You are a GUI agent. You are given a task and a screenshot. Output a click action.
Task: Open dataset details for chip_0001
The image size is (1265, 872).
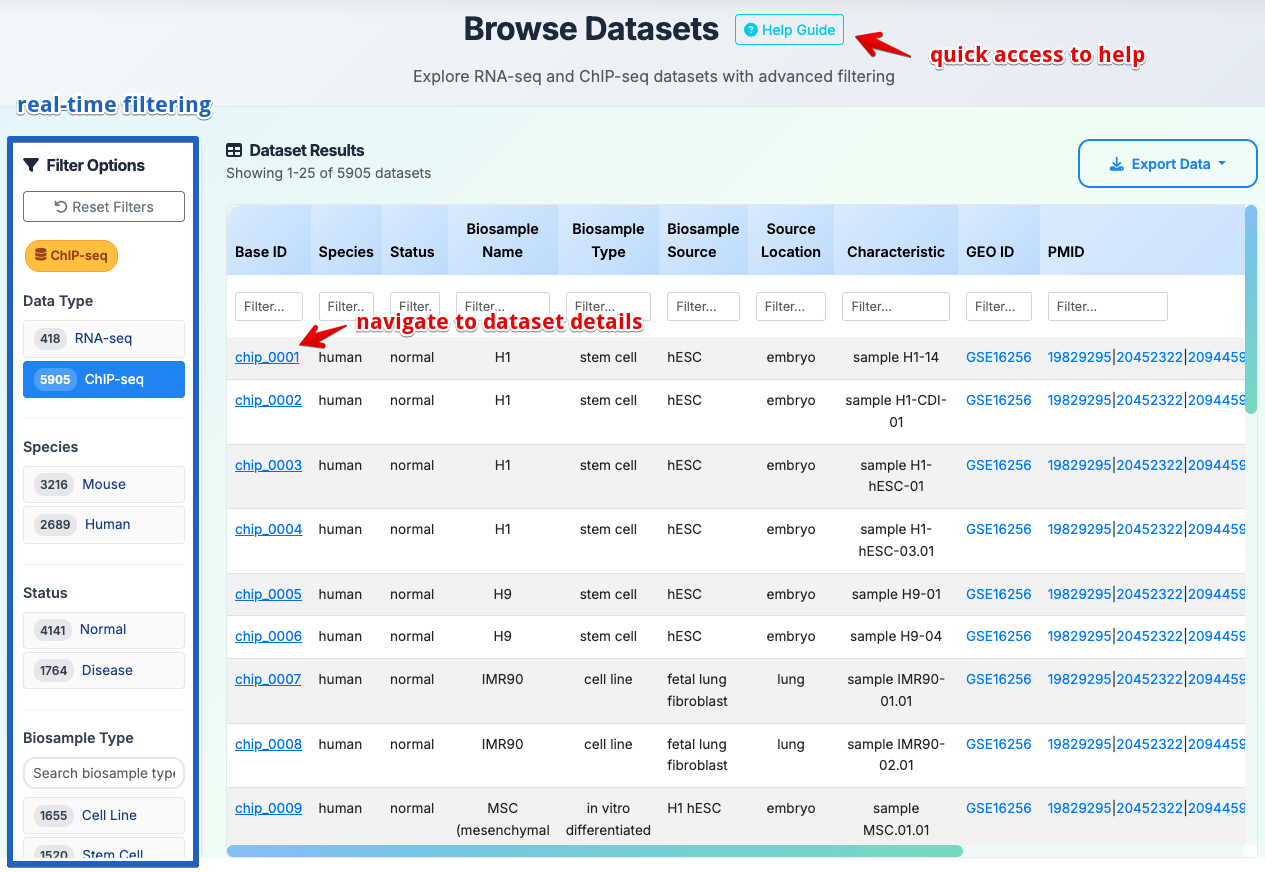tap(267, 357)
